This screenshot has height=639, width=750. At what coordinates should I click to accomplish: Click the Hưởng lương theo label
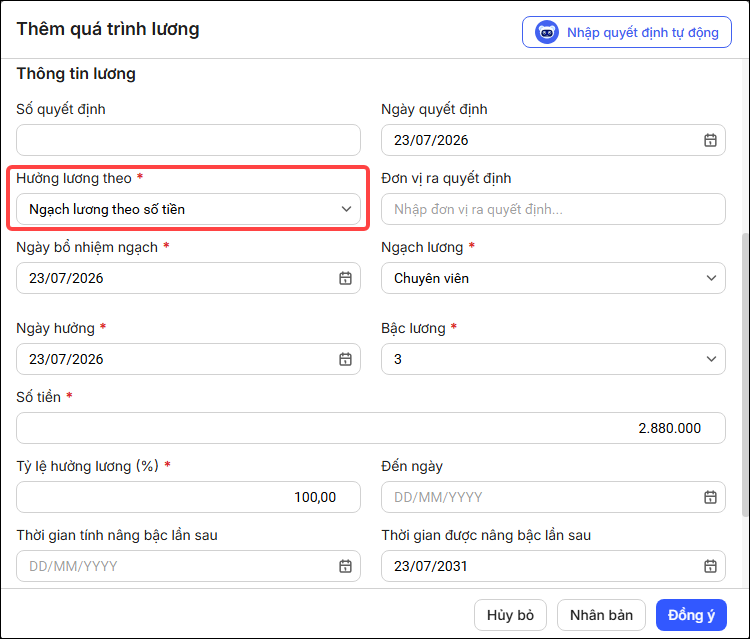(x=74, y=178)
